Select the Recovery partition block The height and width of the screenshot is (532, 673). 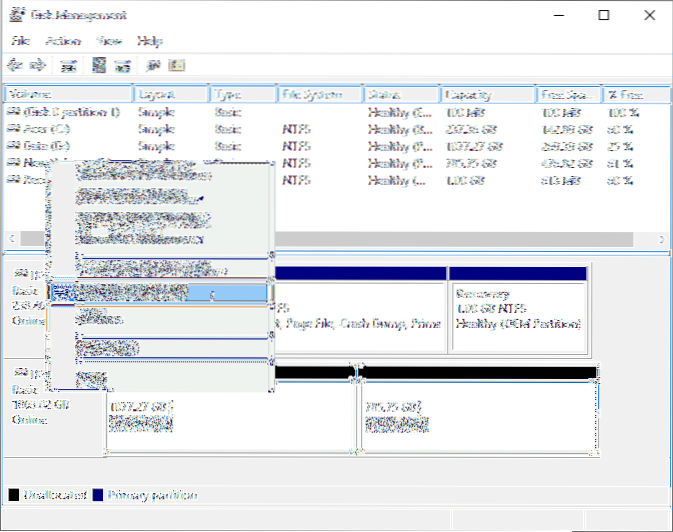(x=519, y=310)
